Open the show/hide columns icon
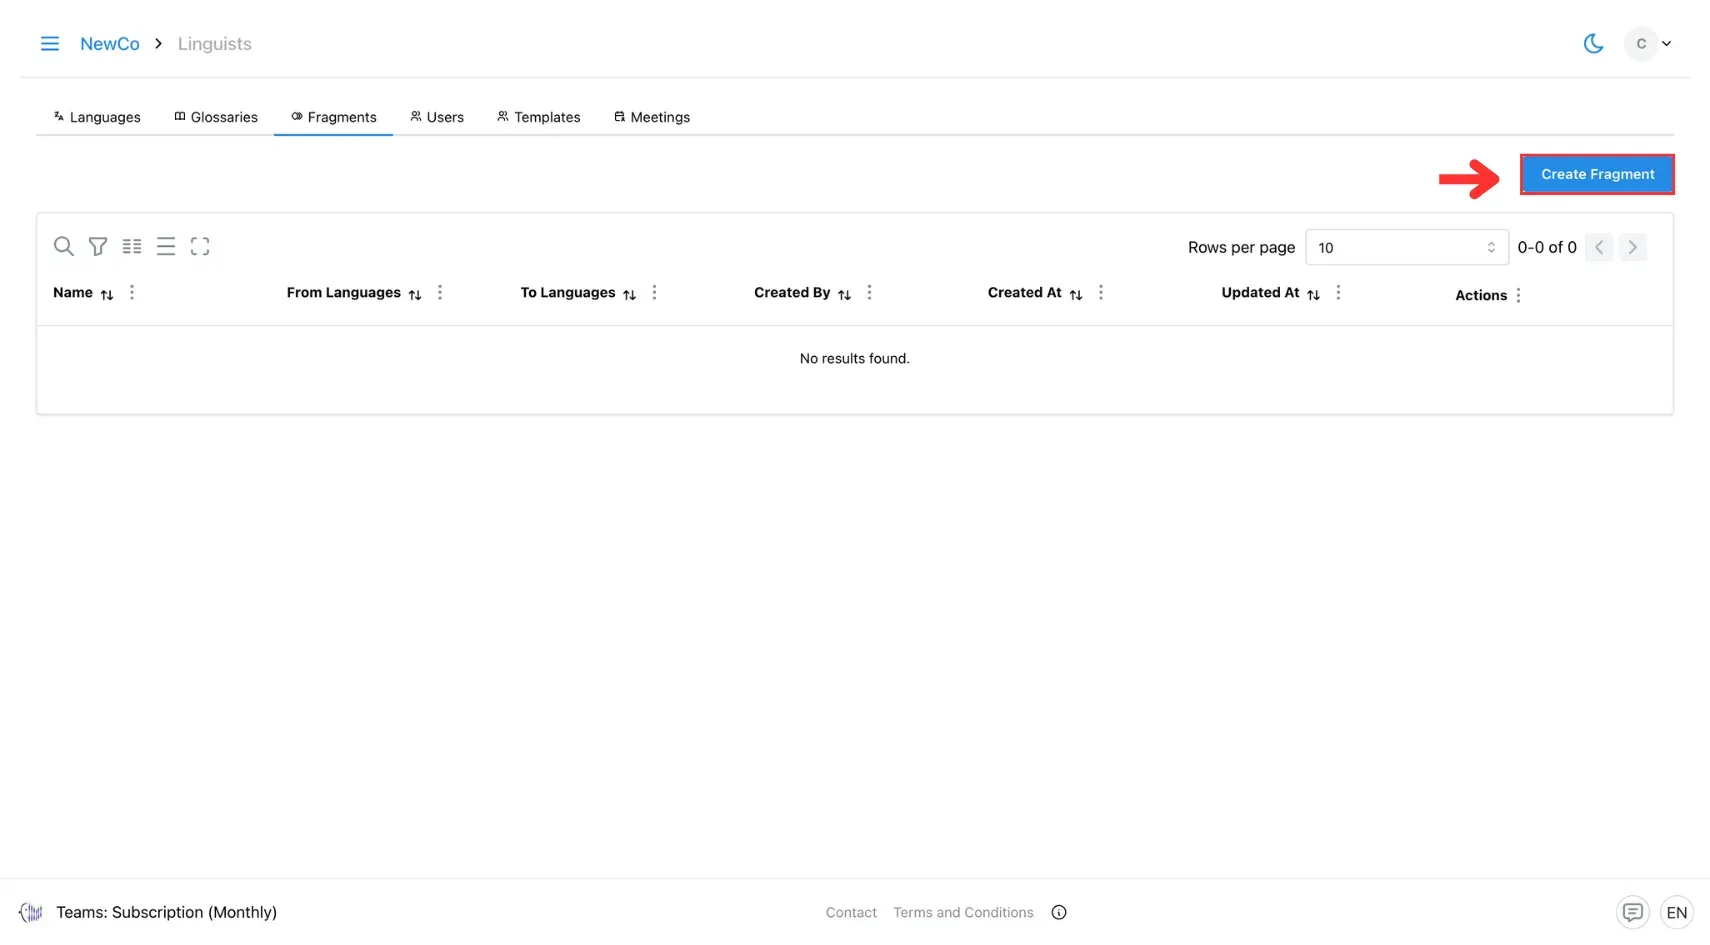 click(x=132, y=246)
